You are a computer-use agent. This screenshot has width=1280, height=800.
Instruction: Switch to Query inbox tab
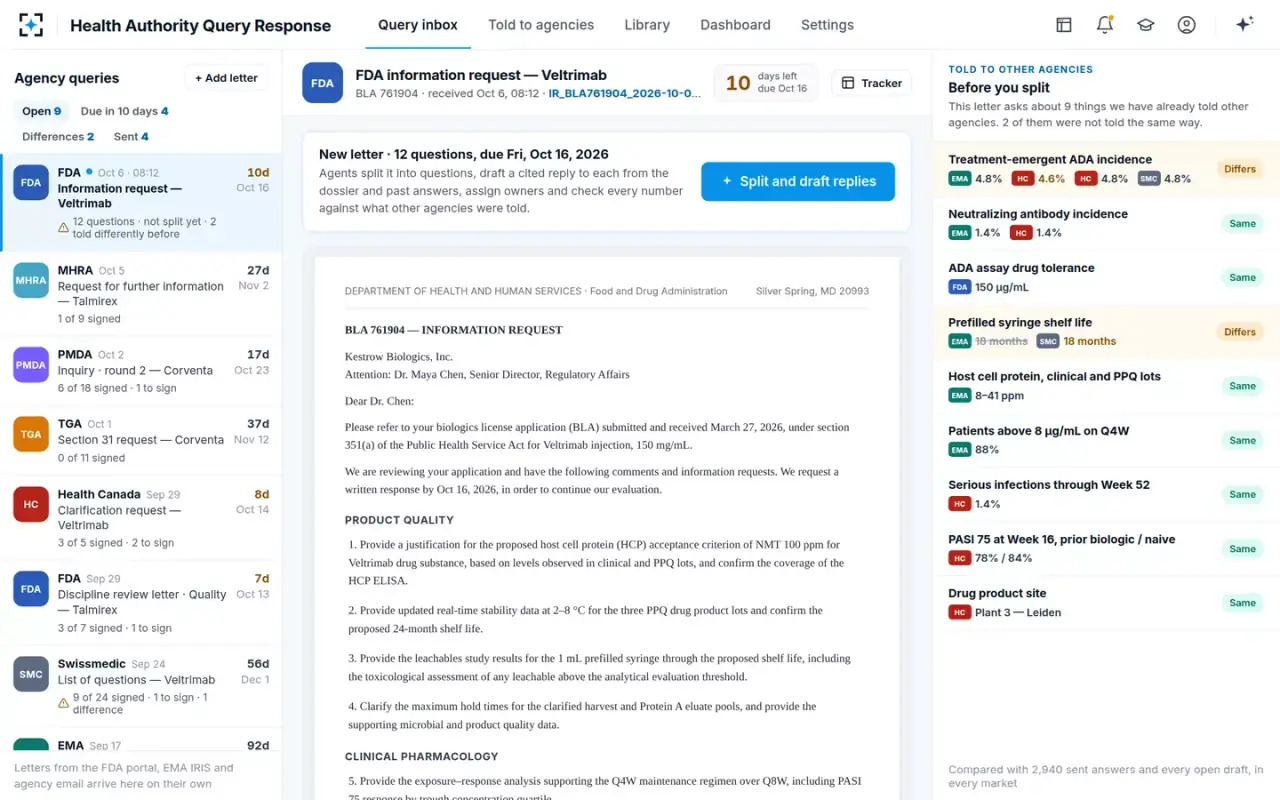[x=418, y=25]
